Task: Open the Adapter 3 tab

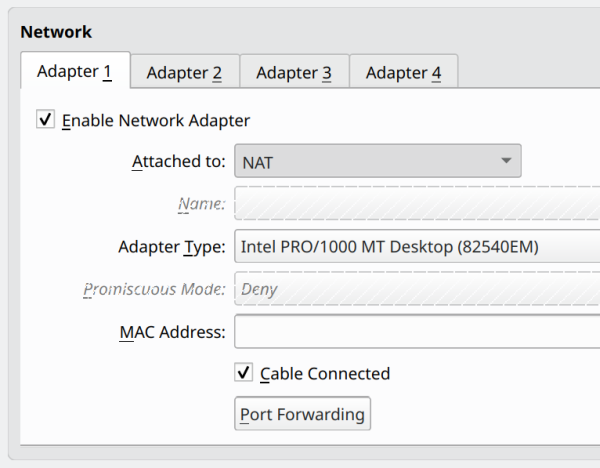Action: 294,73
